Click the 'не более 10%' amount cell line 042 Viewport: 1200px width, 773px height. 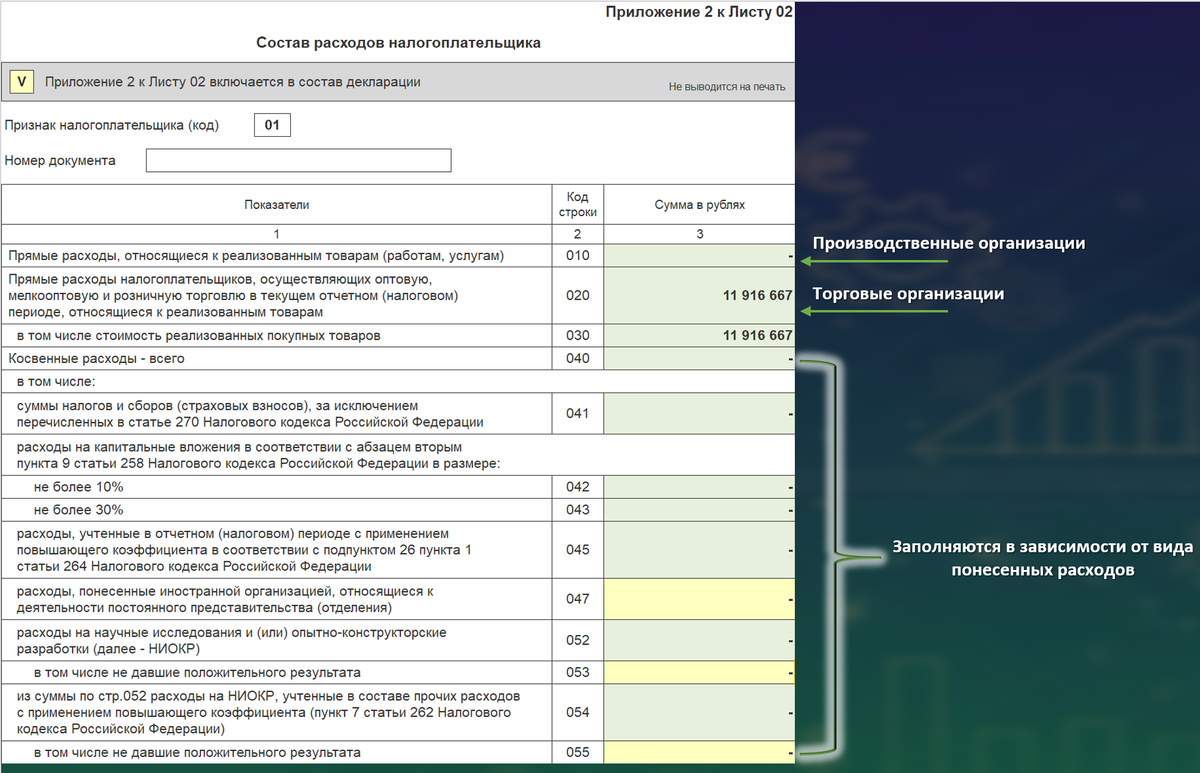point(698,487)
